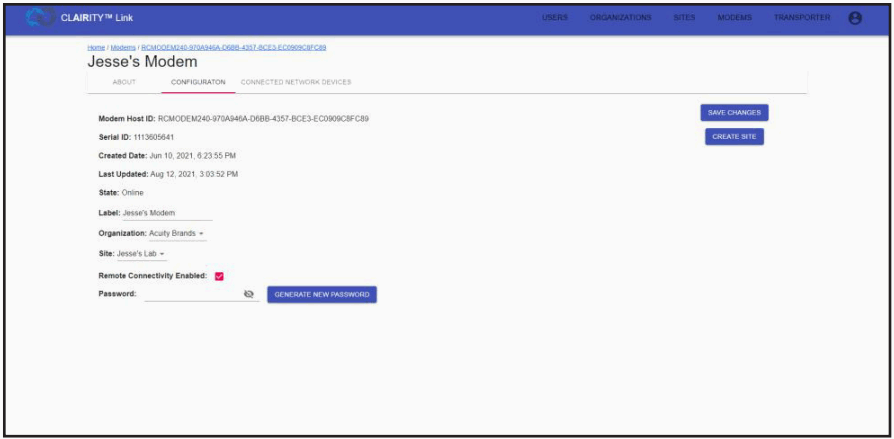This screenshot has width=894, height=439.
Task: Click the CREATE SITE button
Action: [x=734, y=137]
